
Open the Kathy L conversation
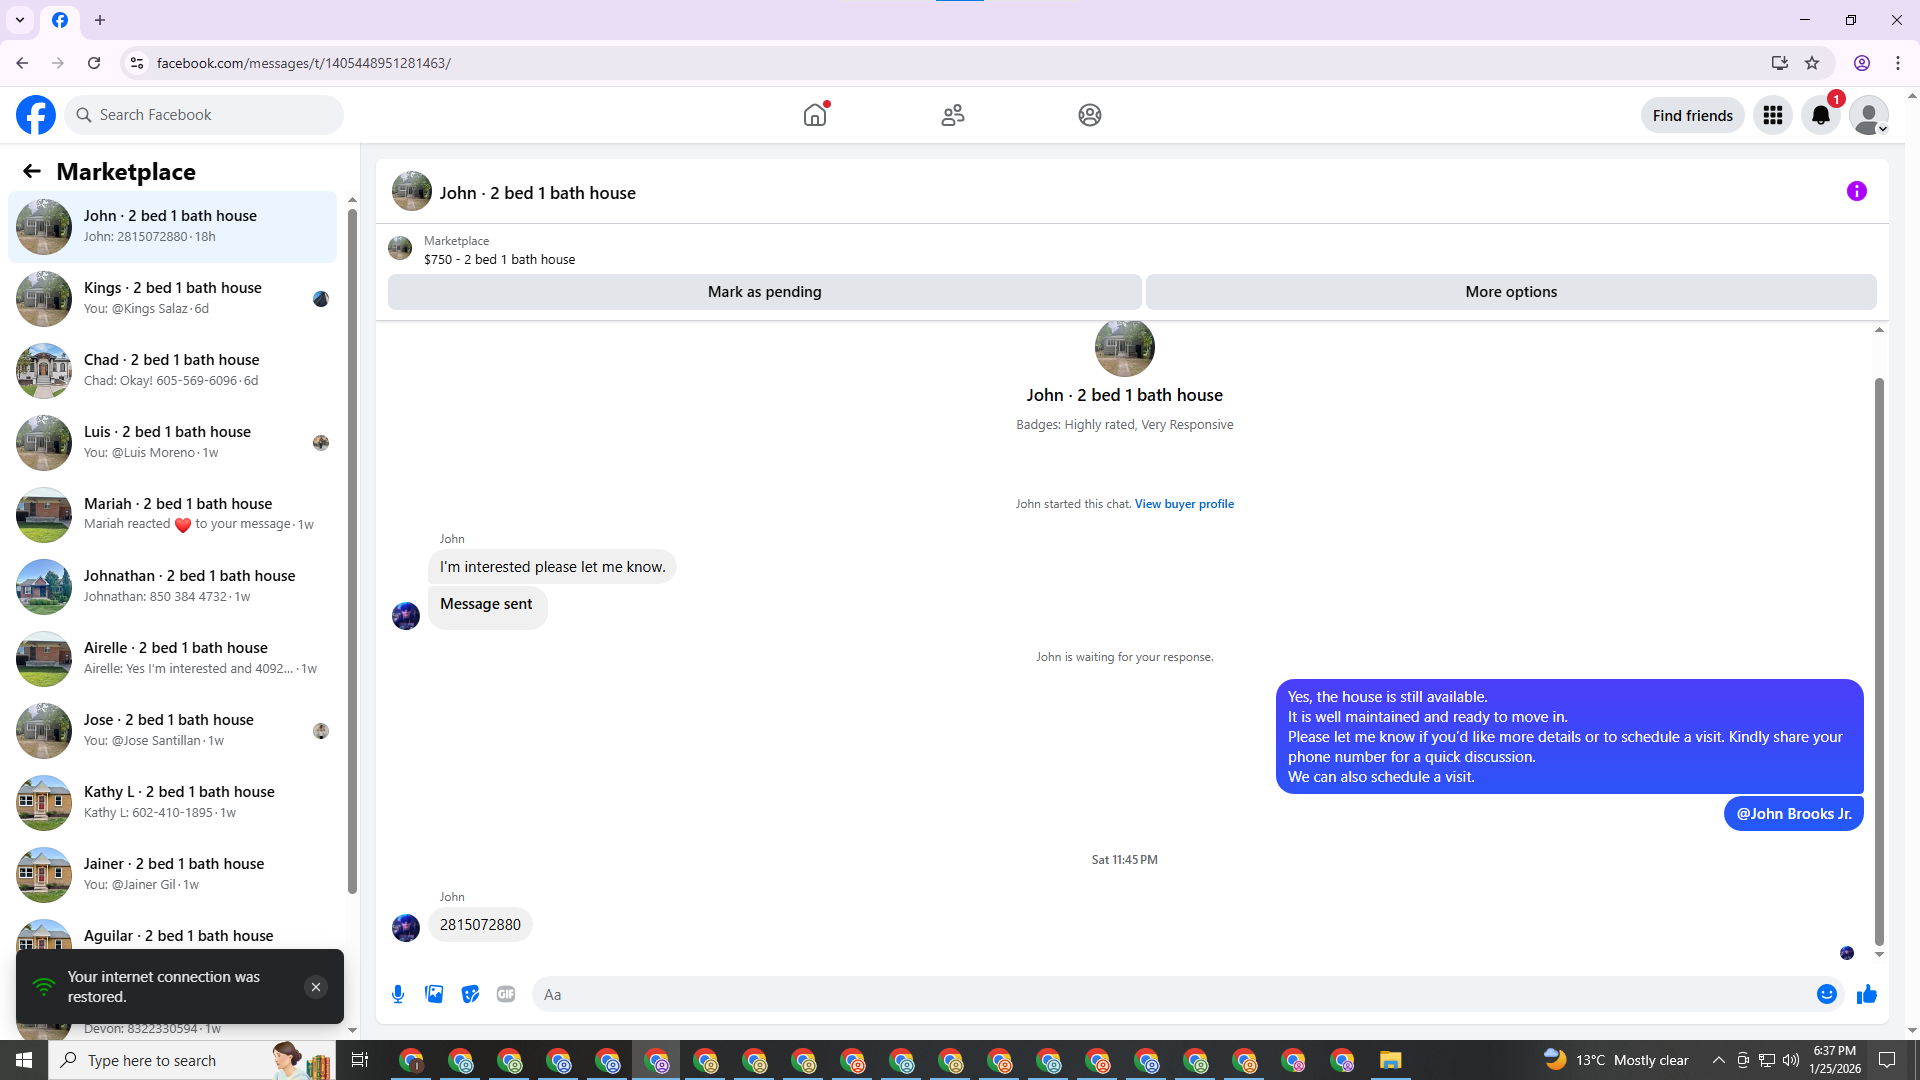coord(173,802)
